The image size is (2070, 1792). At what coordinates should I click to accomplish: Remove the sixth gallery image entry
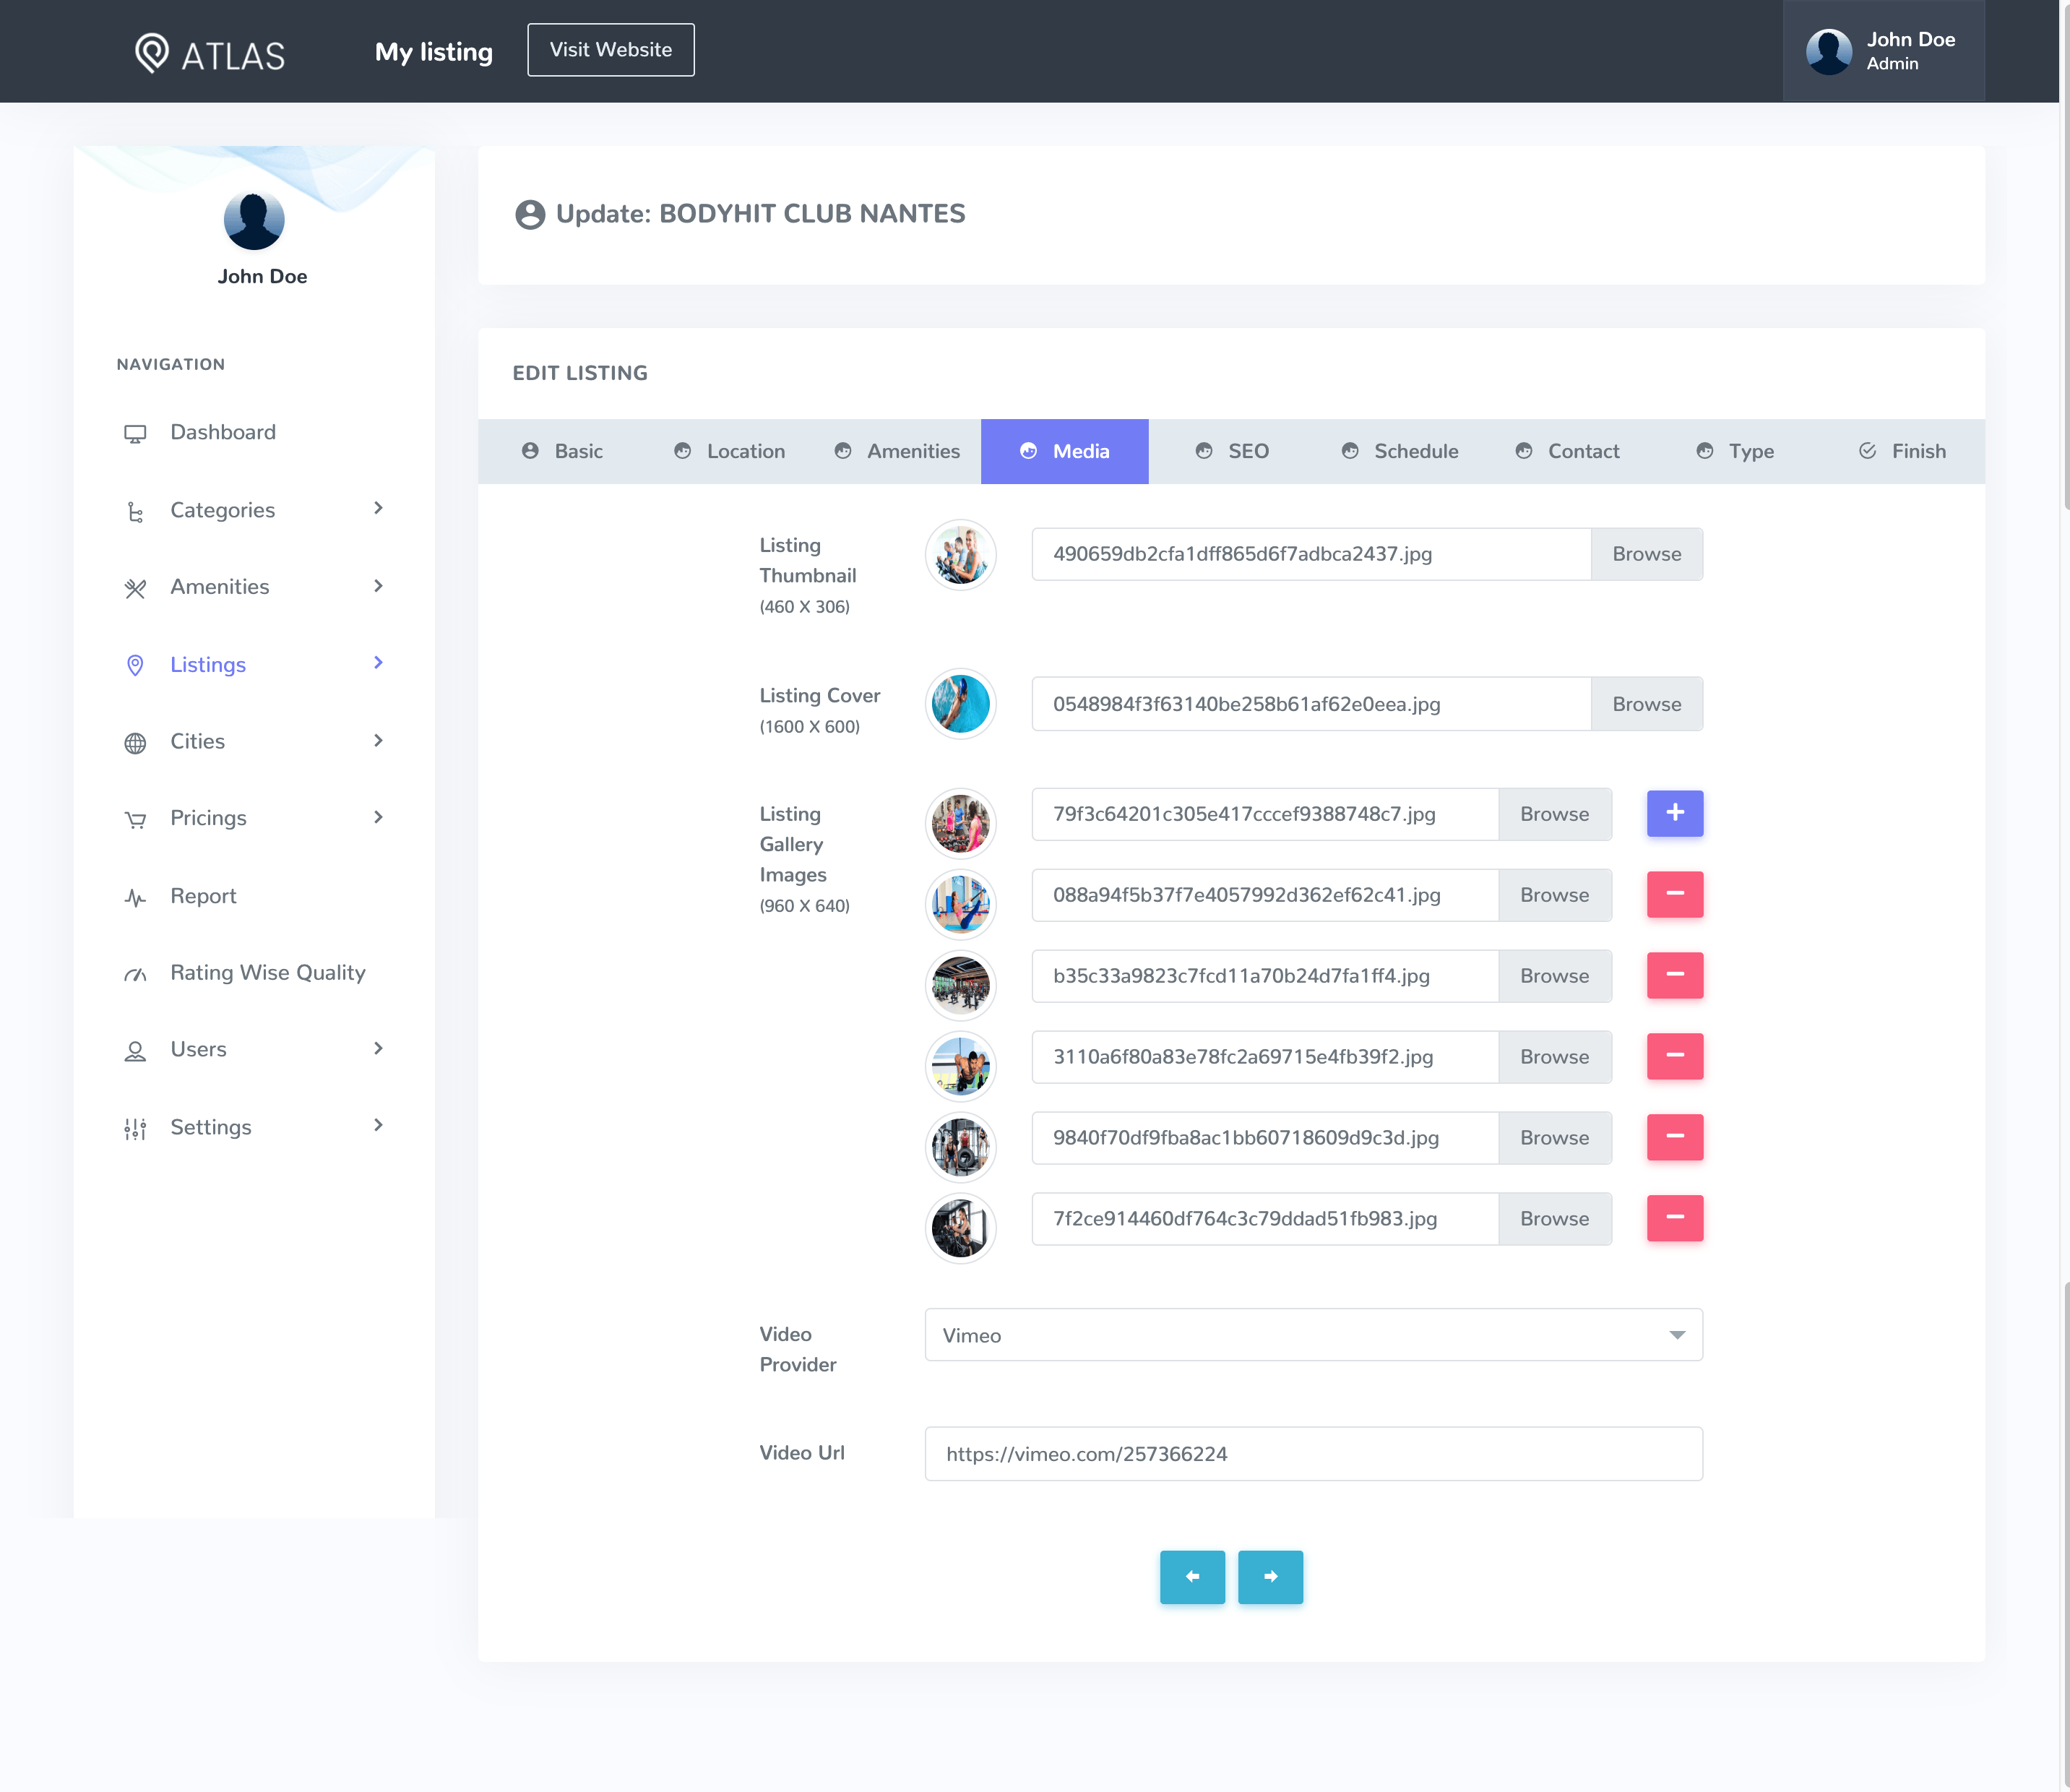tap(1676, 1218)
